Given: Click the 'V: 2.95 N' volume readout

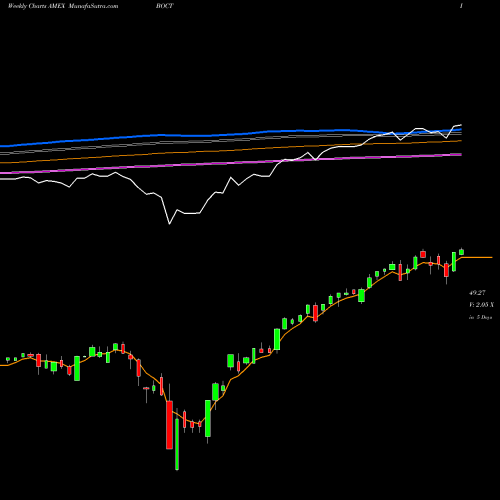Looking at the screenshot, I should (x=481, y=305).
